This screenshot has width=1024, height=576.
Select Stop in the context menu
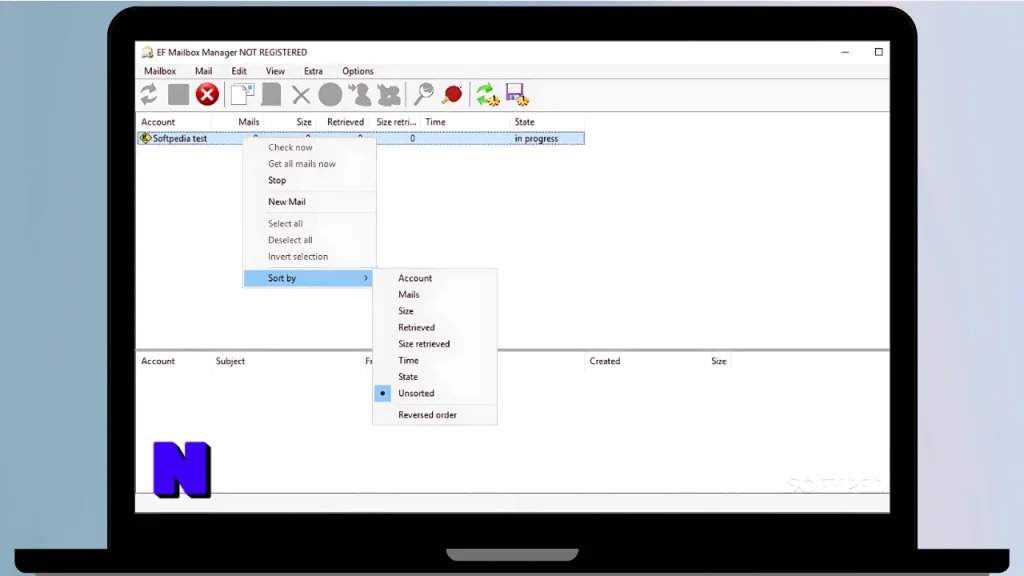pos(310,180)
